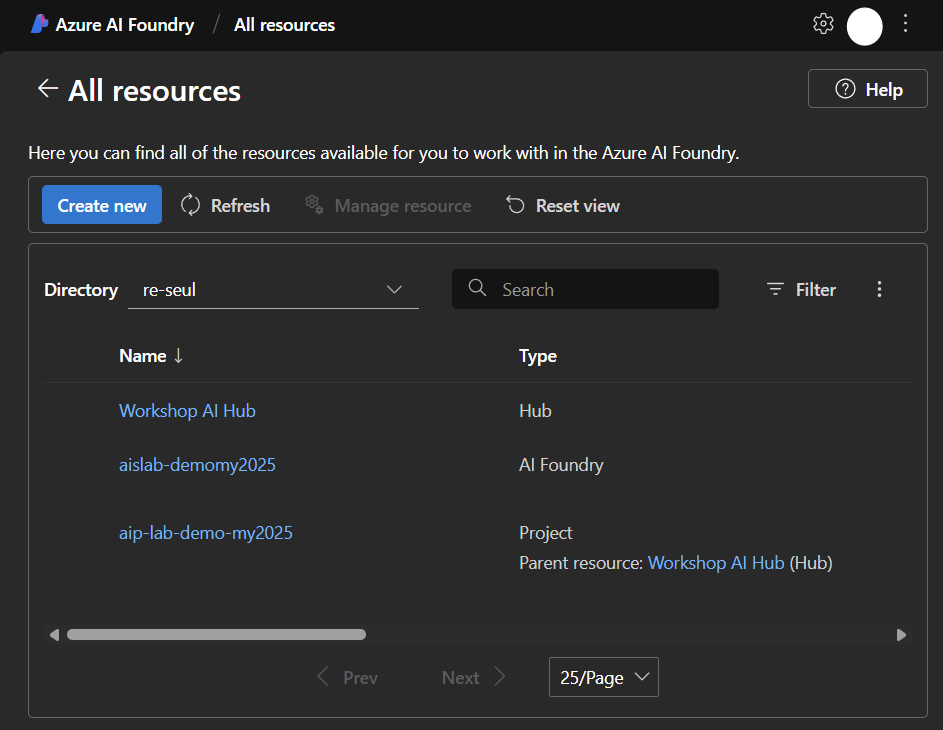943x730 pixels.
Task: Click the Type column header
Action: [x=538, y=356]
